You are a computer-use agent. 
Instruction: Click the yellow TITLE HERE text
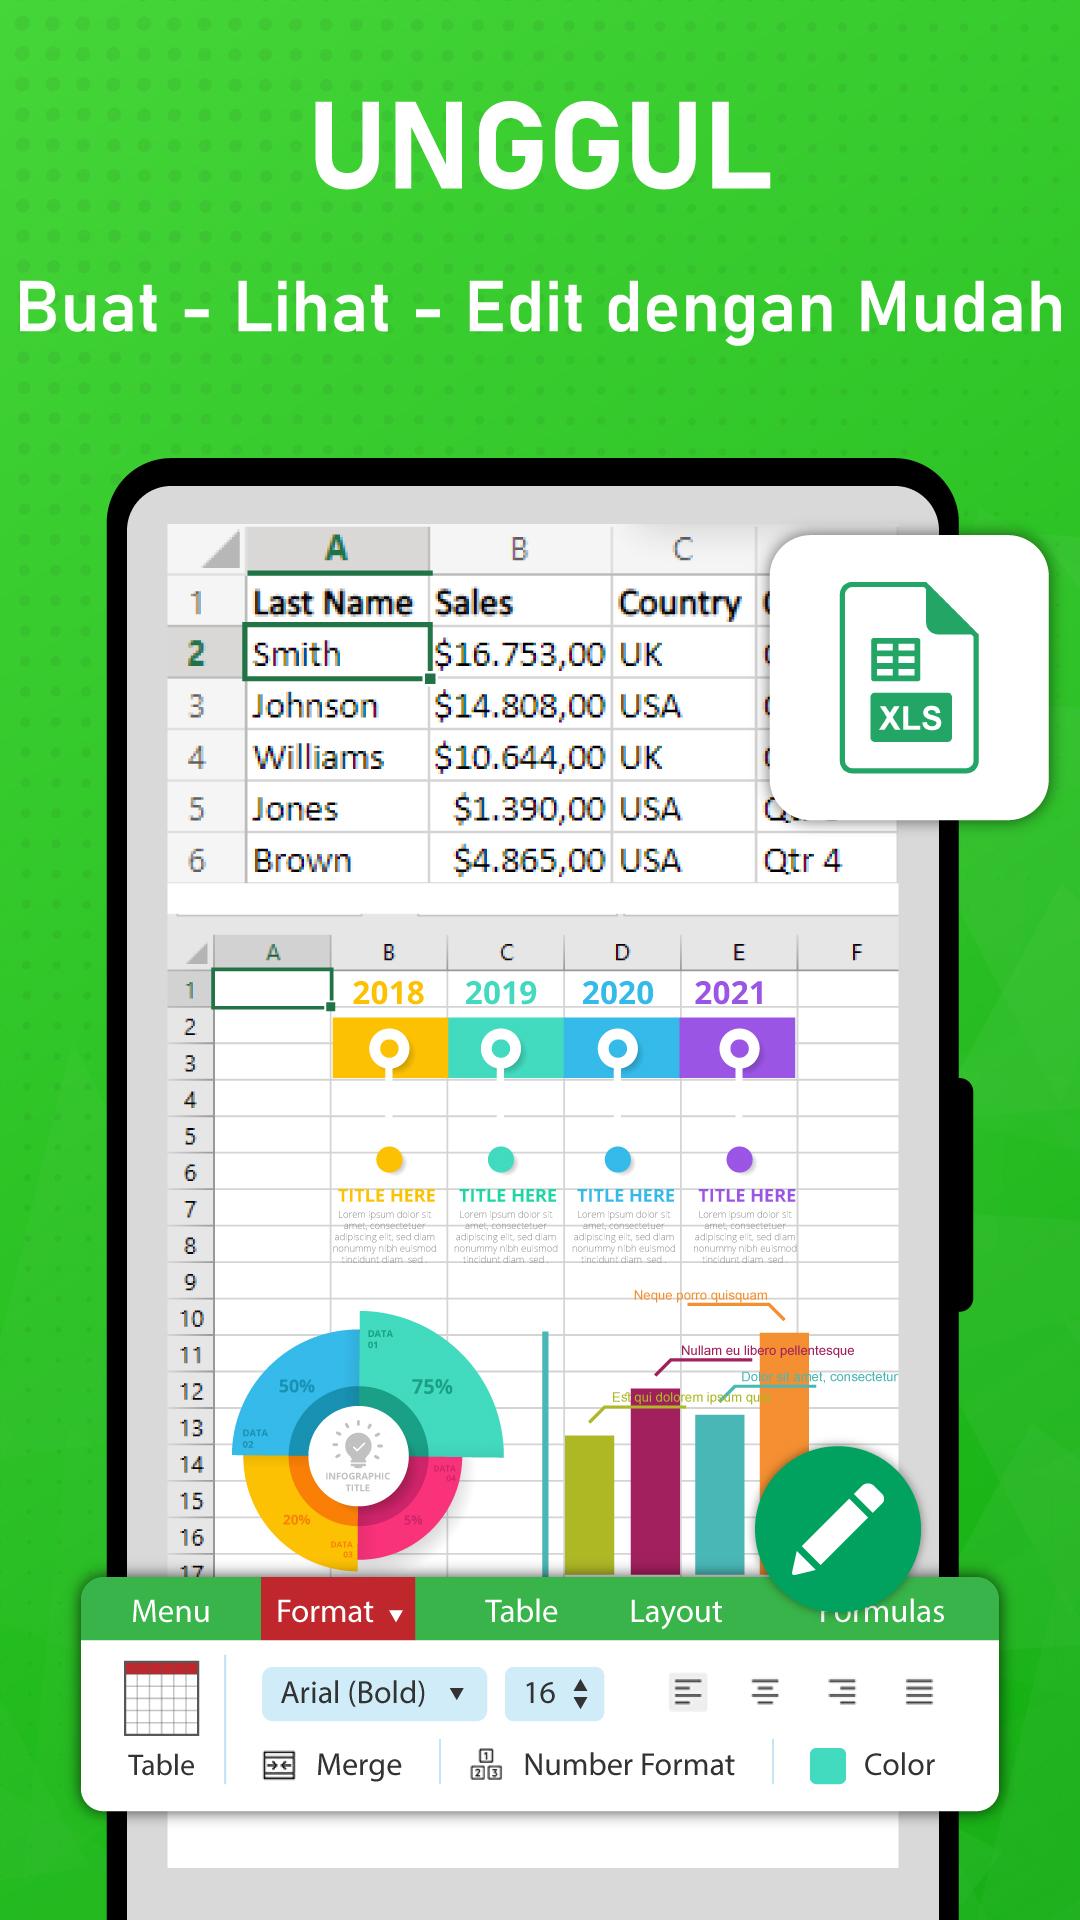point(387,1195)
